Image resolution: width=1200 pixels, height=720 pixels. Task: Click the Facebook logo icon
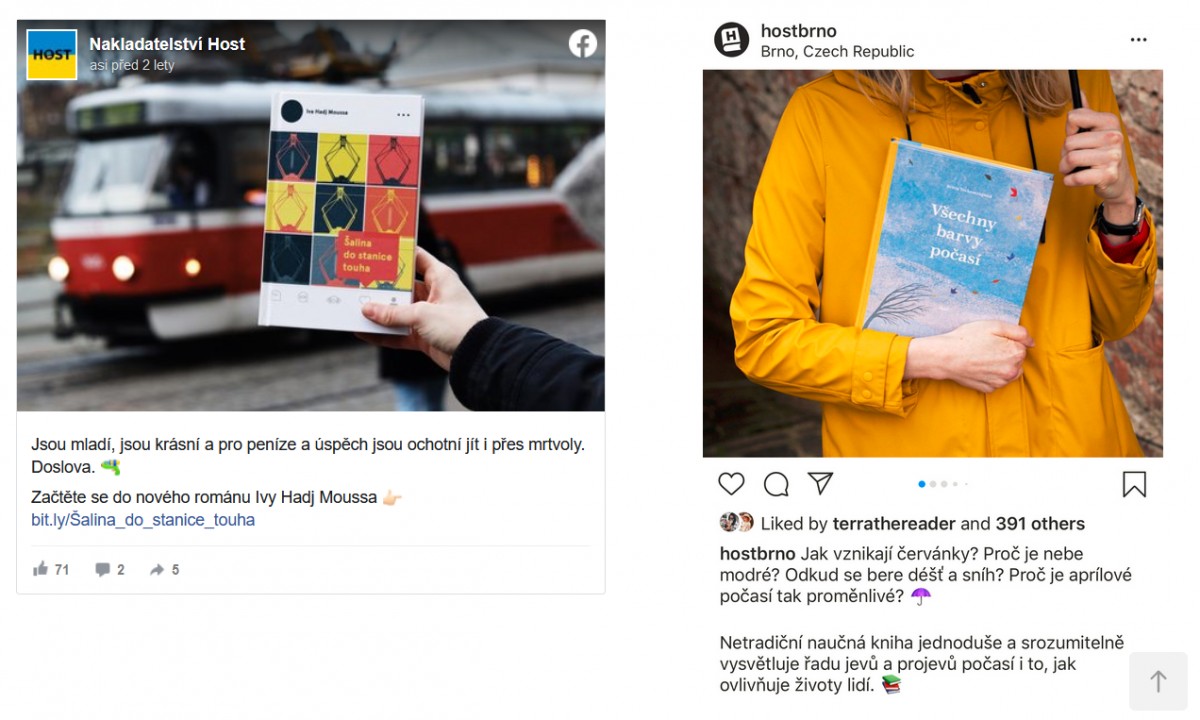click(583, 43)
